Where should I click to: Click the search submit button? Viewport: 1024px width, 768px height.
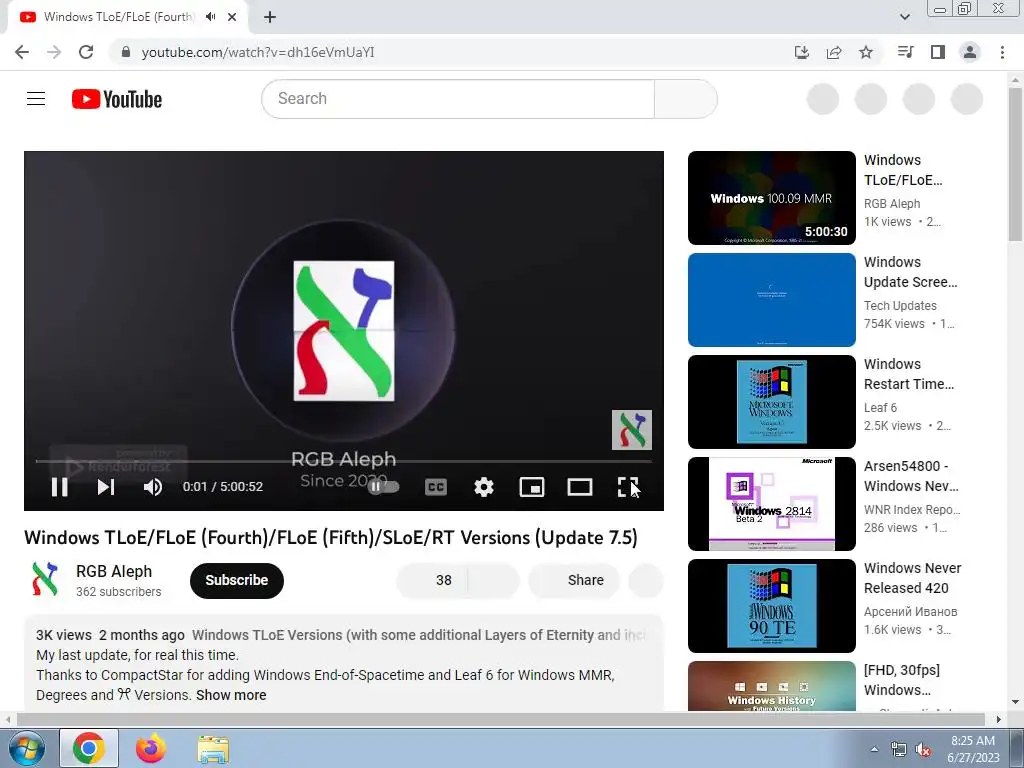(686, 99)
